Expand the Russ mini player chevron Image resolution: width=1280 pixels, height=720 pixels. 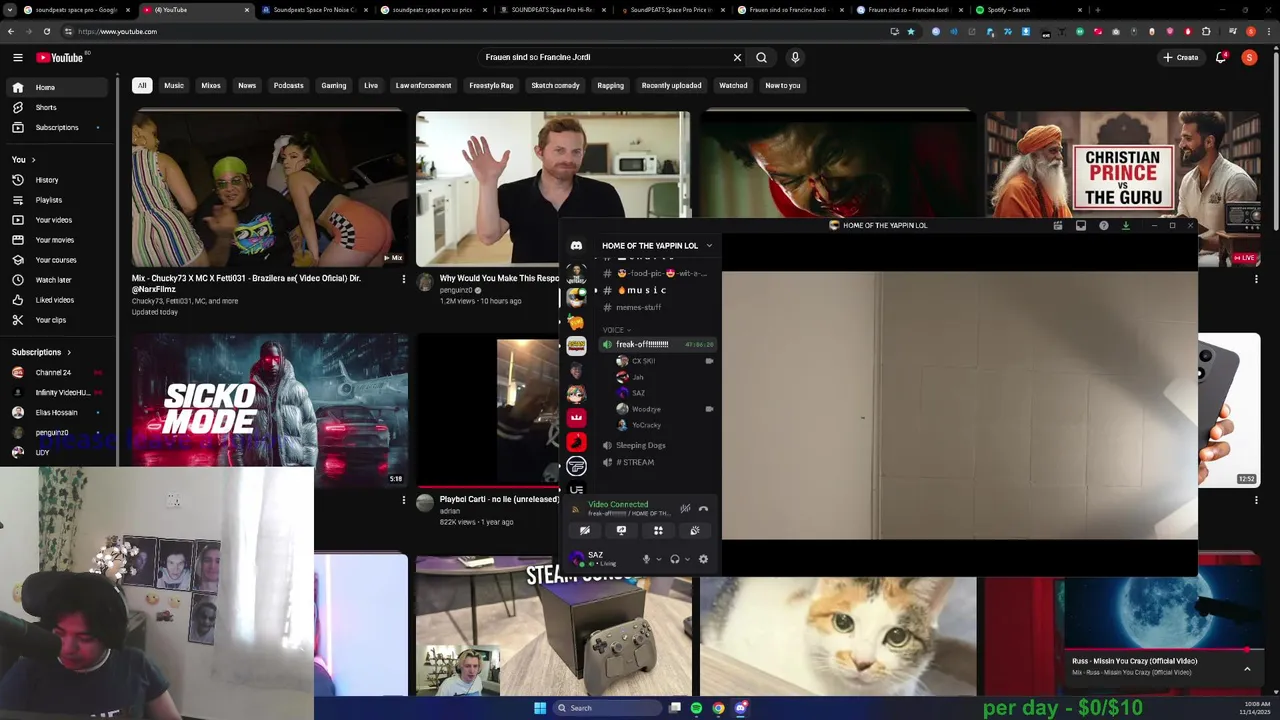point(1247,668)
